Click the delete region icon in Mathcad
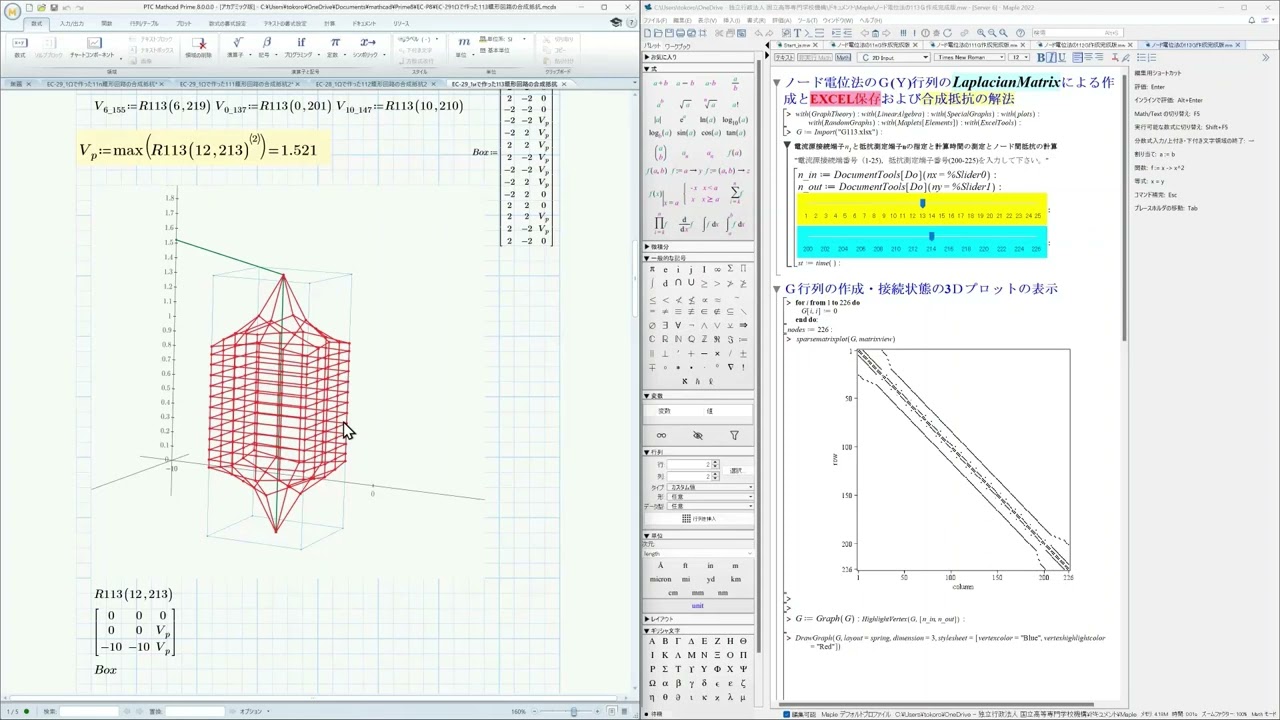 tap(198, 47)
